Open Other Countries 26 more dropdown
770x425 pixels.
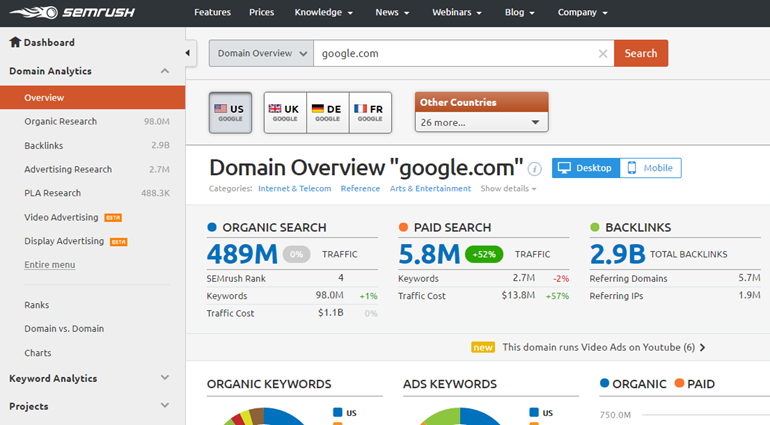coord(481,122)
